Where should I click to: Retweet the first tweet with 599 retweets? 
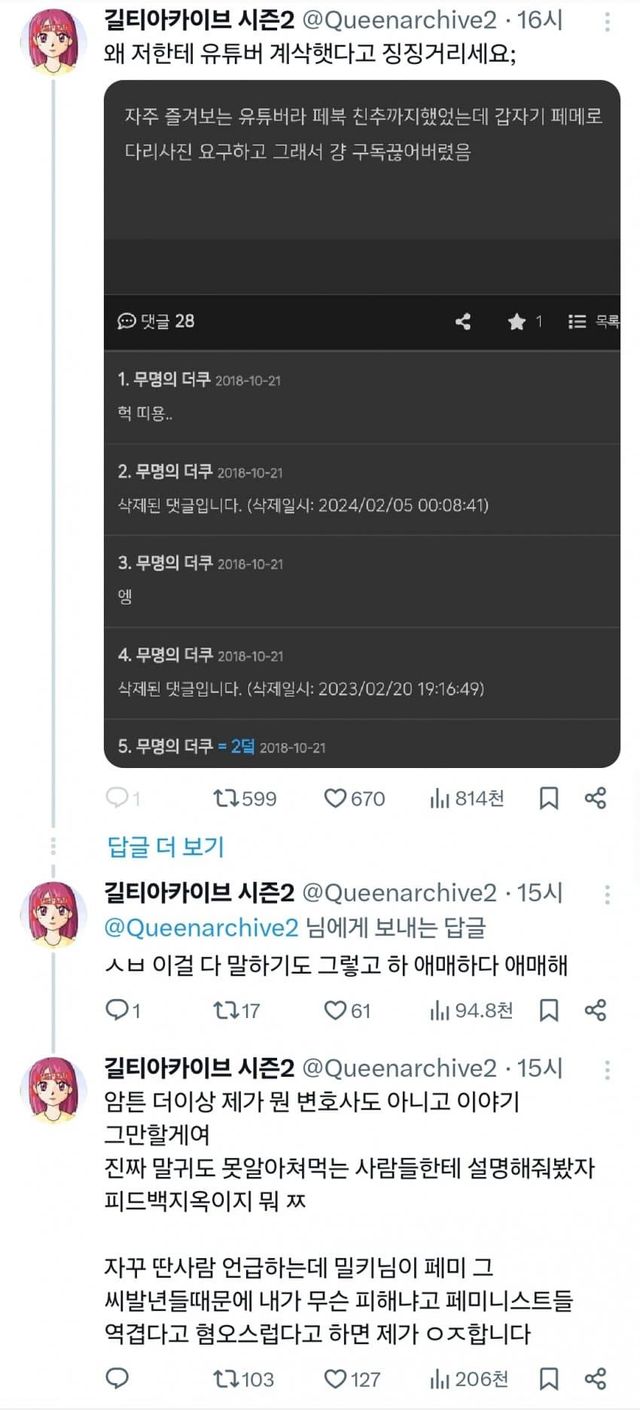(x=226, y=798)
